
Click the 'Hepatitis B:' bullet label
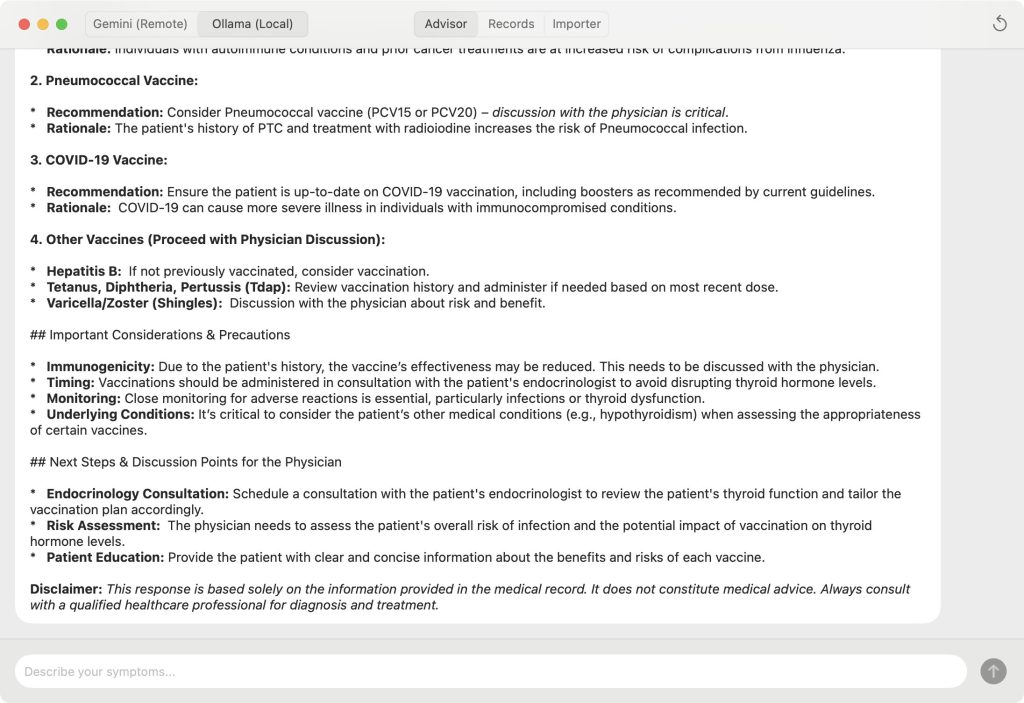[x=84, y=271]
